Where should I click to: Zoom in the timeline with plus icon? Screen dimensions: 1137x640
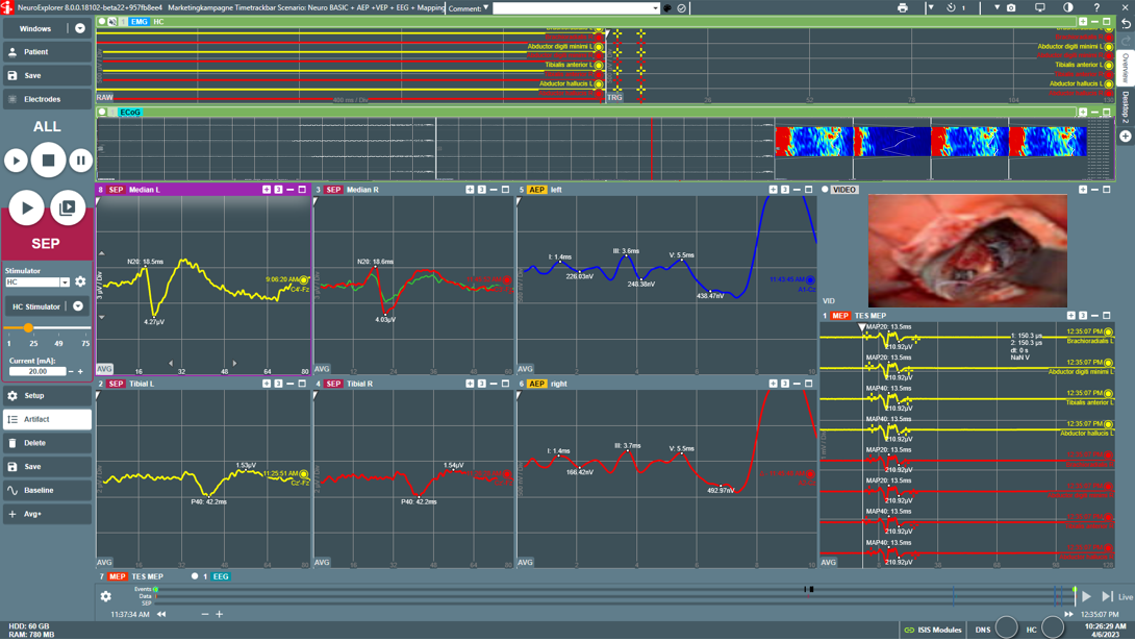tap(219, 615)
